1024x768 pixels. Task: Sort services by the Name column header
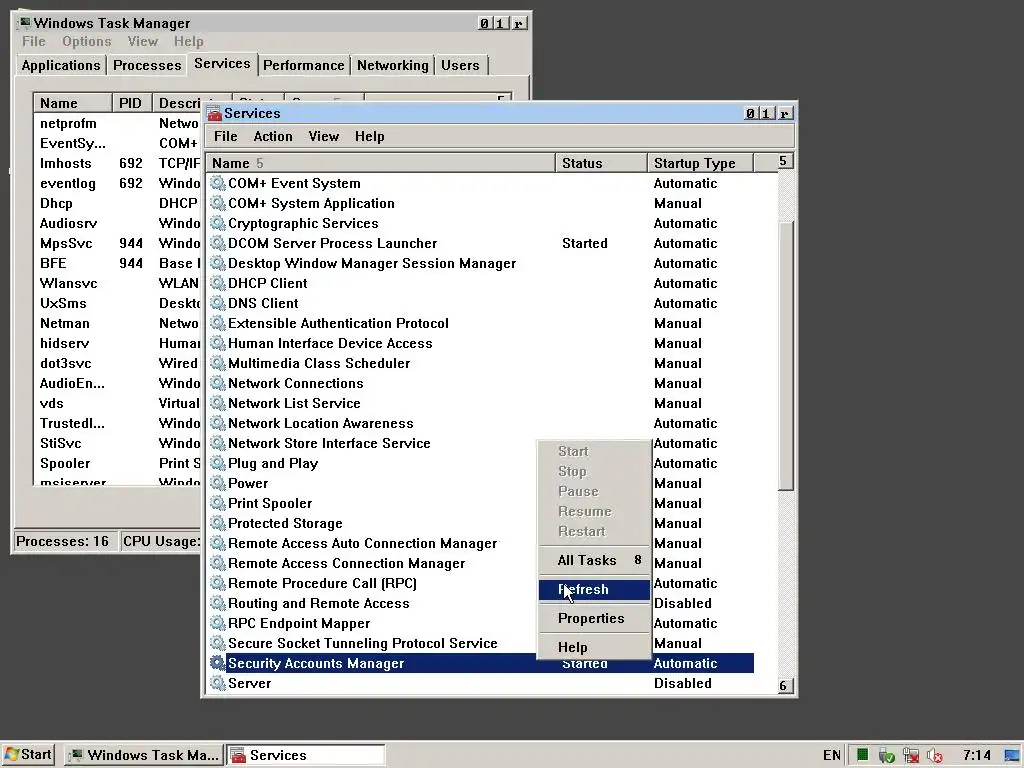381,163
